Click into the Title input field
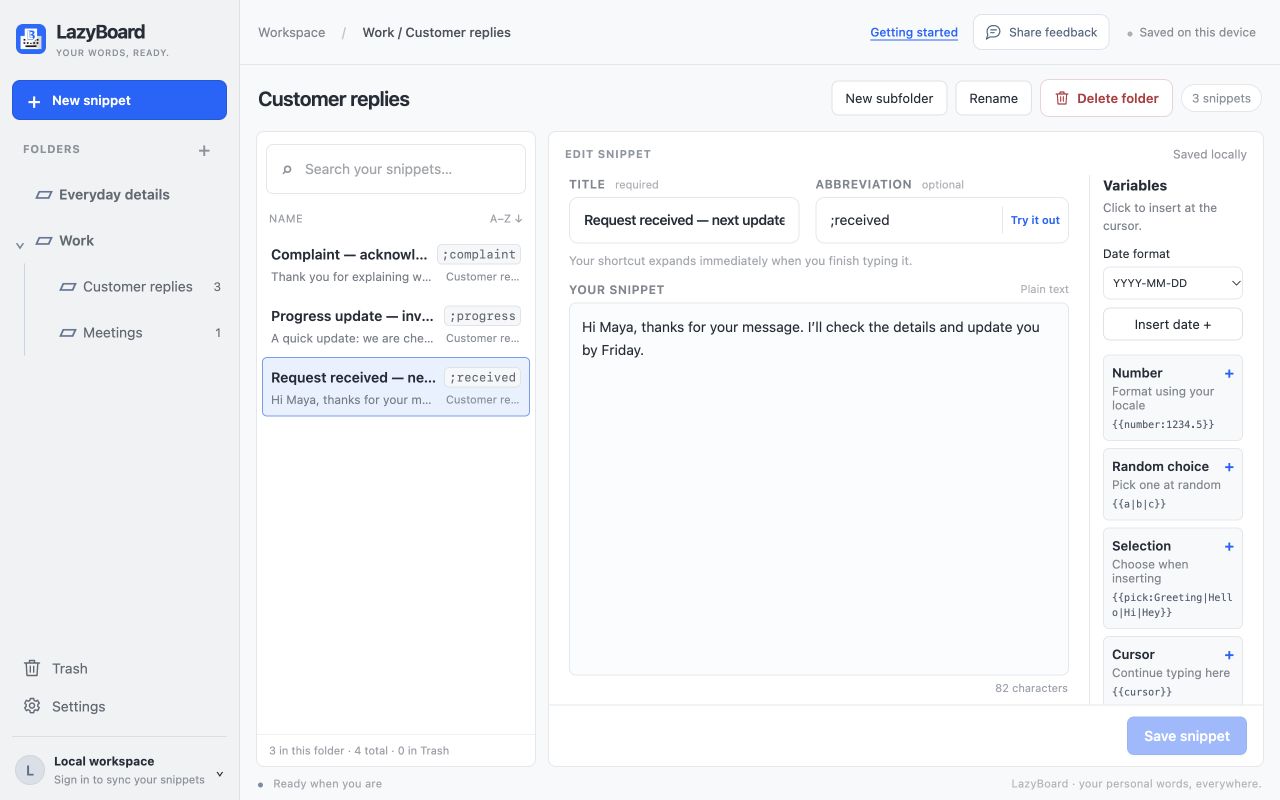1280x800 pixels. tap(684, 220)
